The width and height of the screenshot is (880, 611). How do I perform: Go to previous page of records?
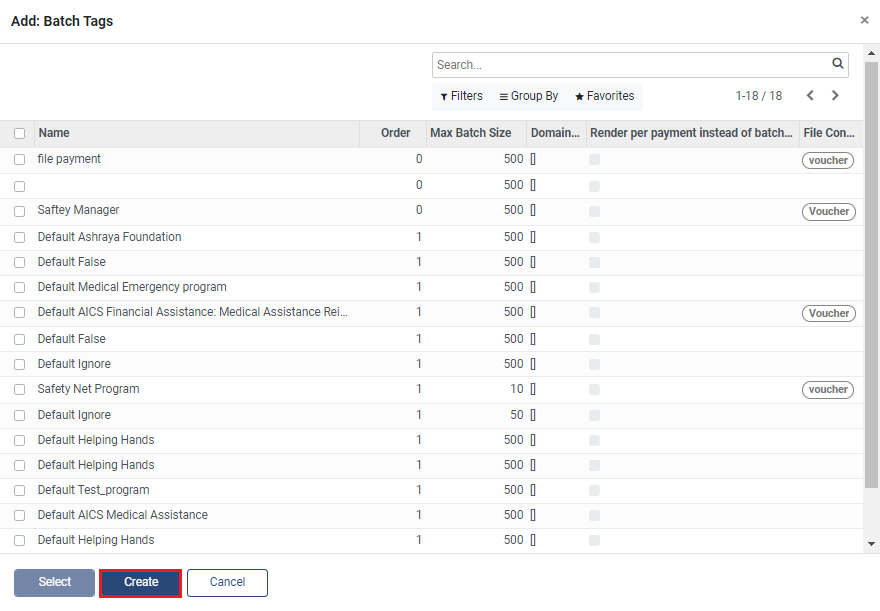(810, 96)
